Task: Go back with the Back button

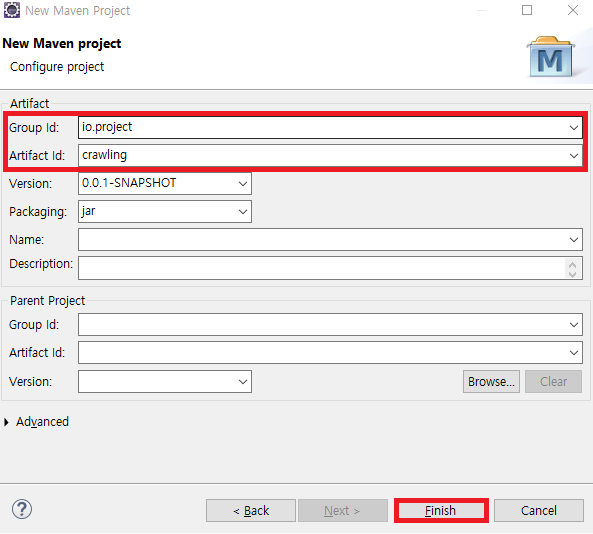Action: click(251, 511)
